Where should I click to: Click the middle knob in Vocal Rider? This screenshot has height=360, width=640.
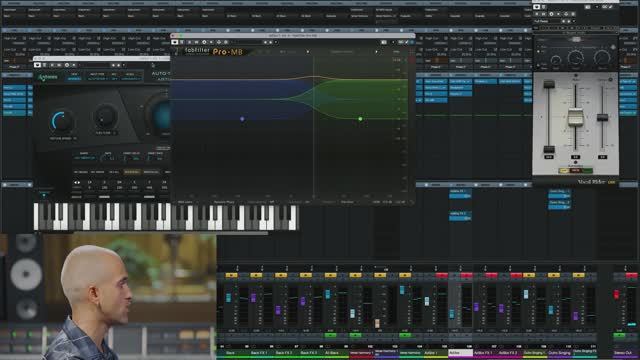(x=576, y=58)
